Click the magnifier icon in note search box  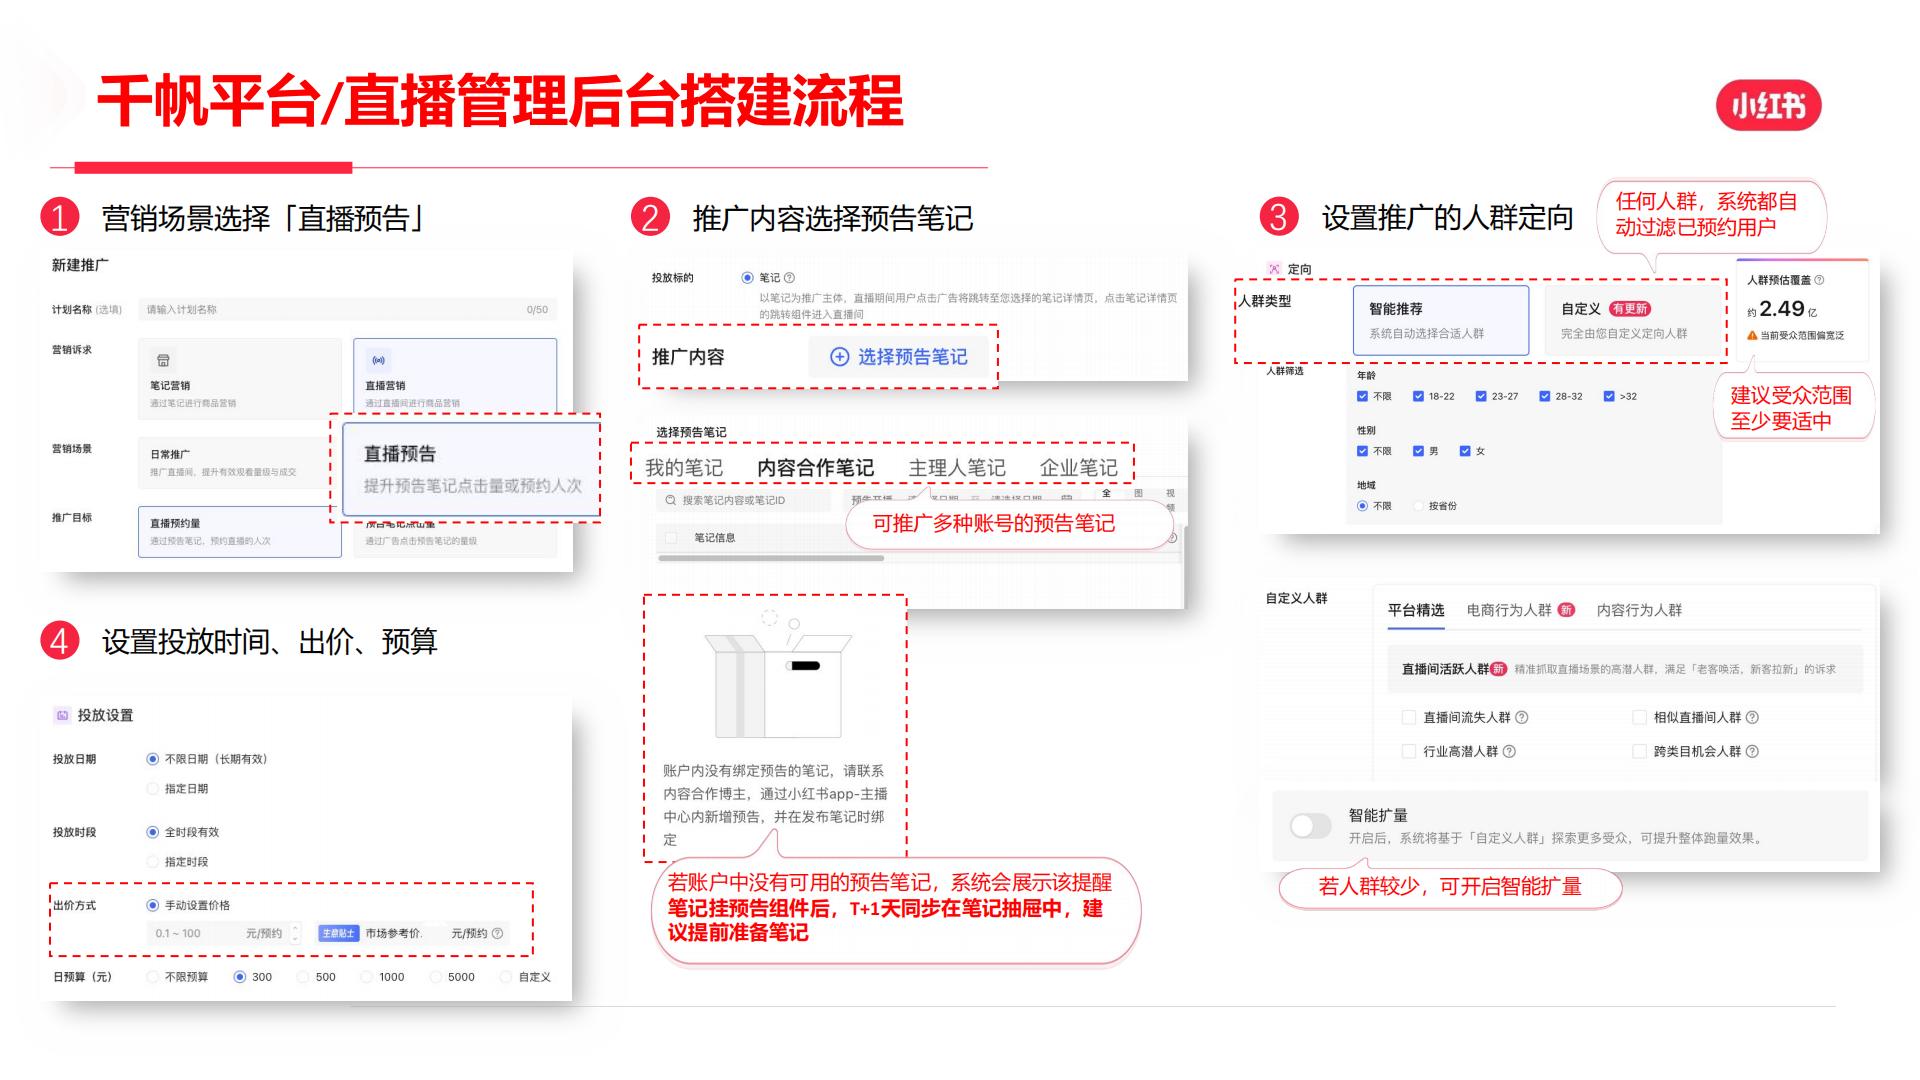click(671, 500)
